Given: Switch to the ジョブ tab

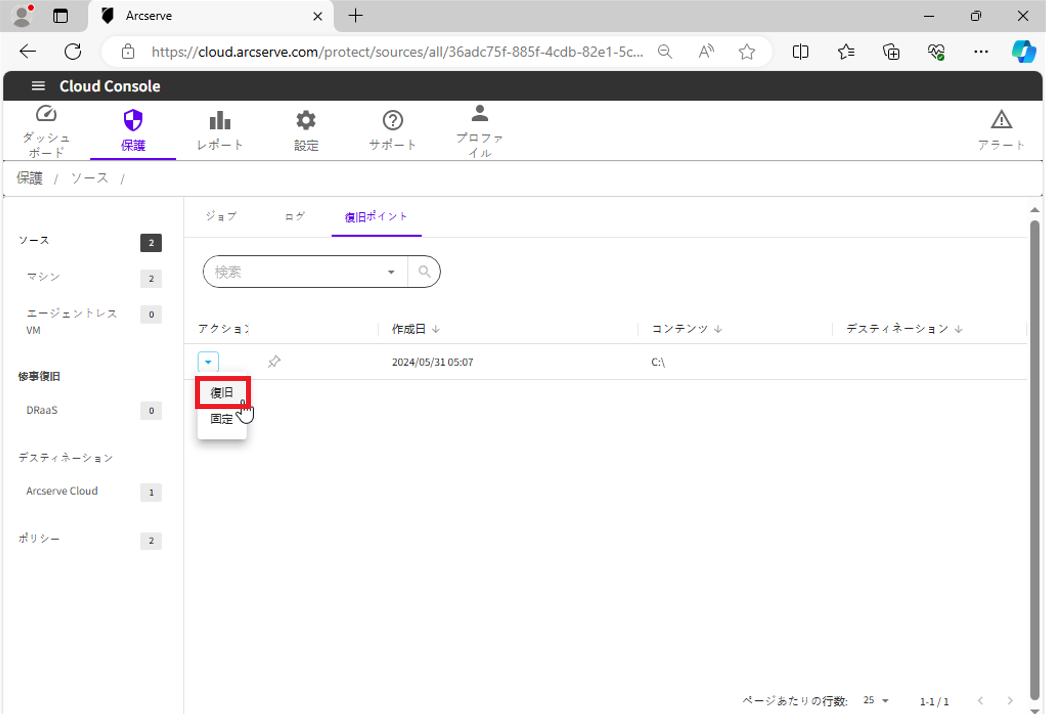Looking at the screenshot, I should (221, 217).
